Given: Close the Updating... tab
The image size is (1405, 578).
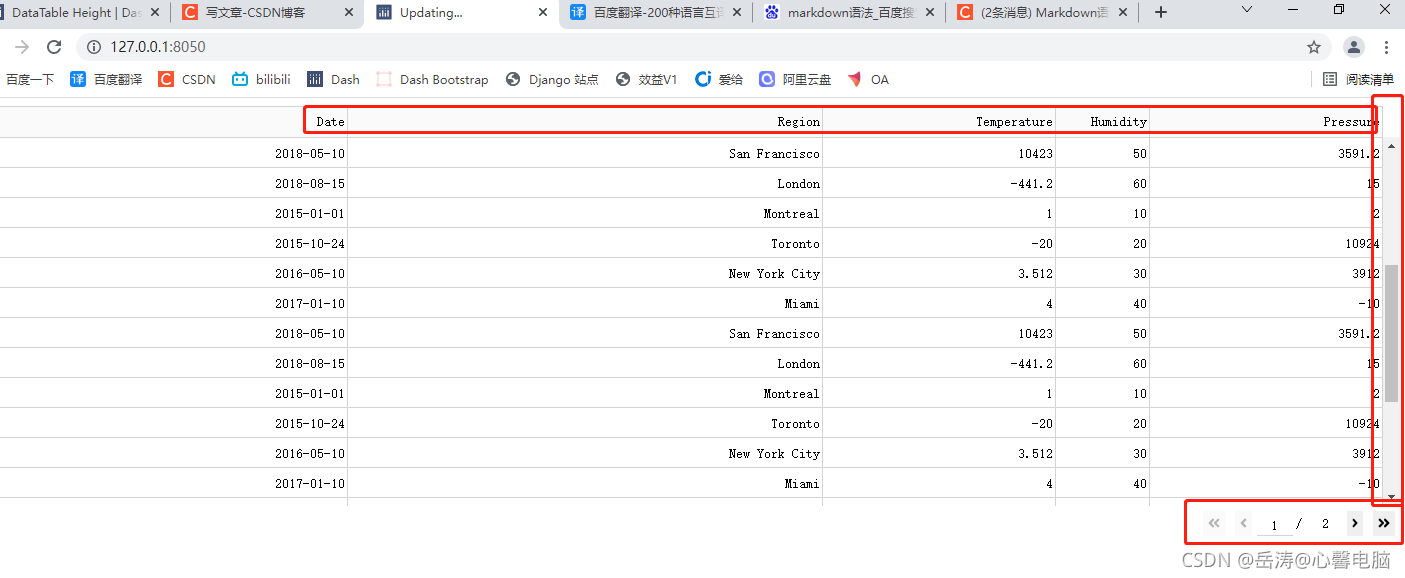Looking at the screenshot, I should pyautogui.click(x=542, y=13).
